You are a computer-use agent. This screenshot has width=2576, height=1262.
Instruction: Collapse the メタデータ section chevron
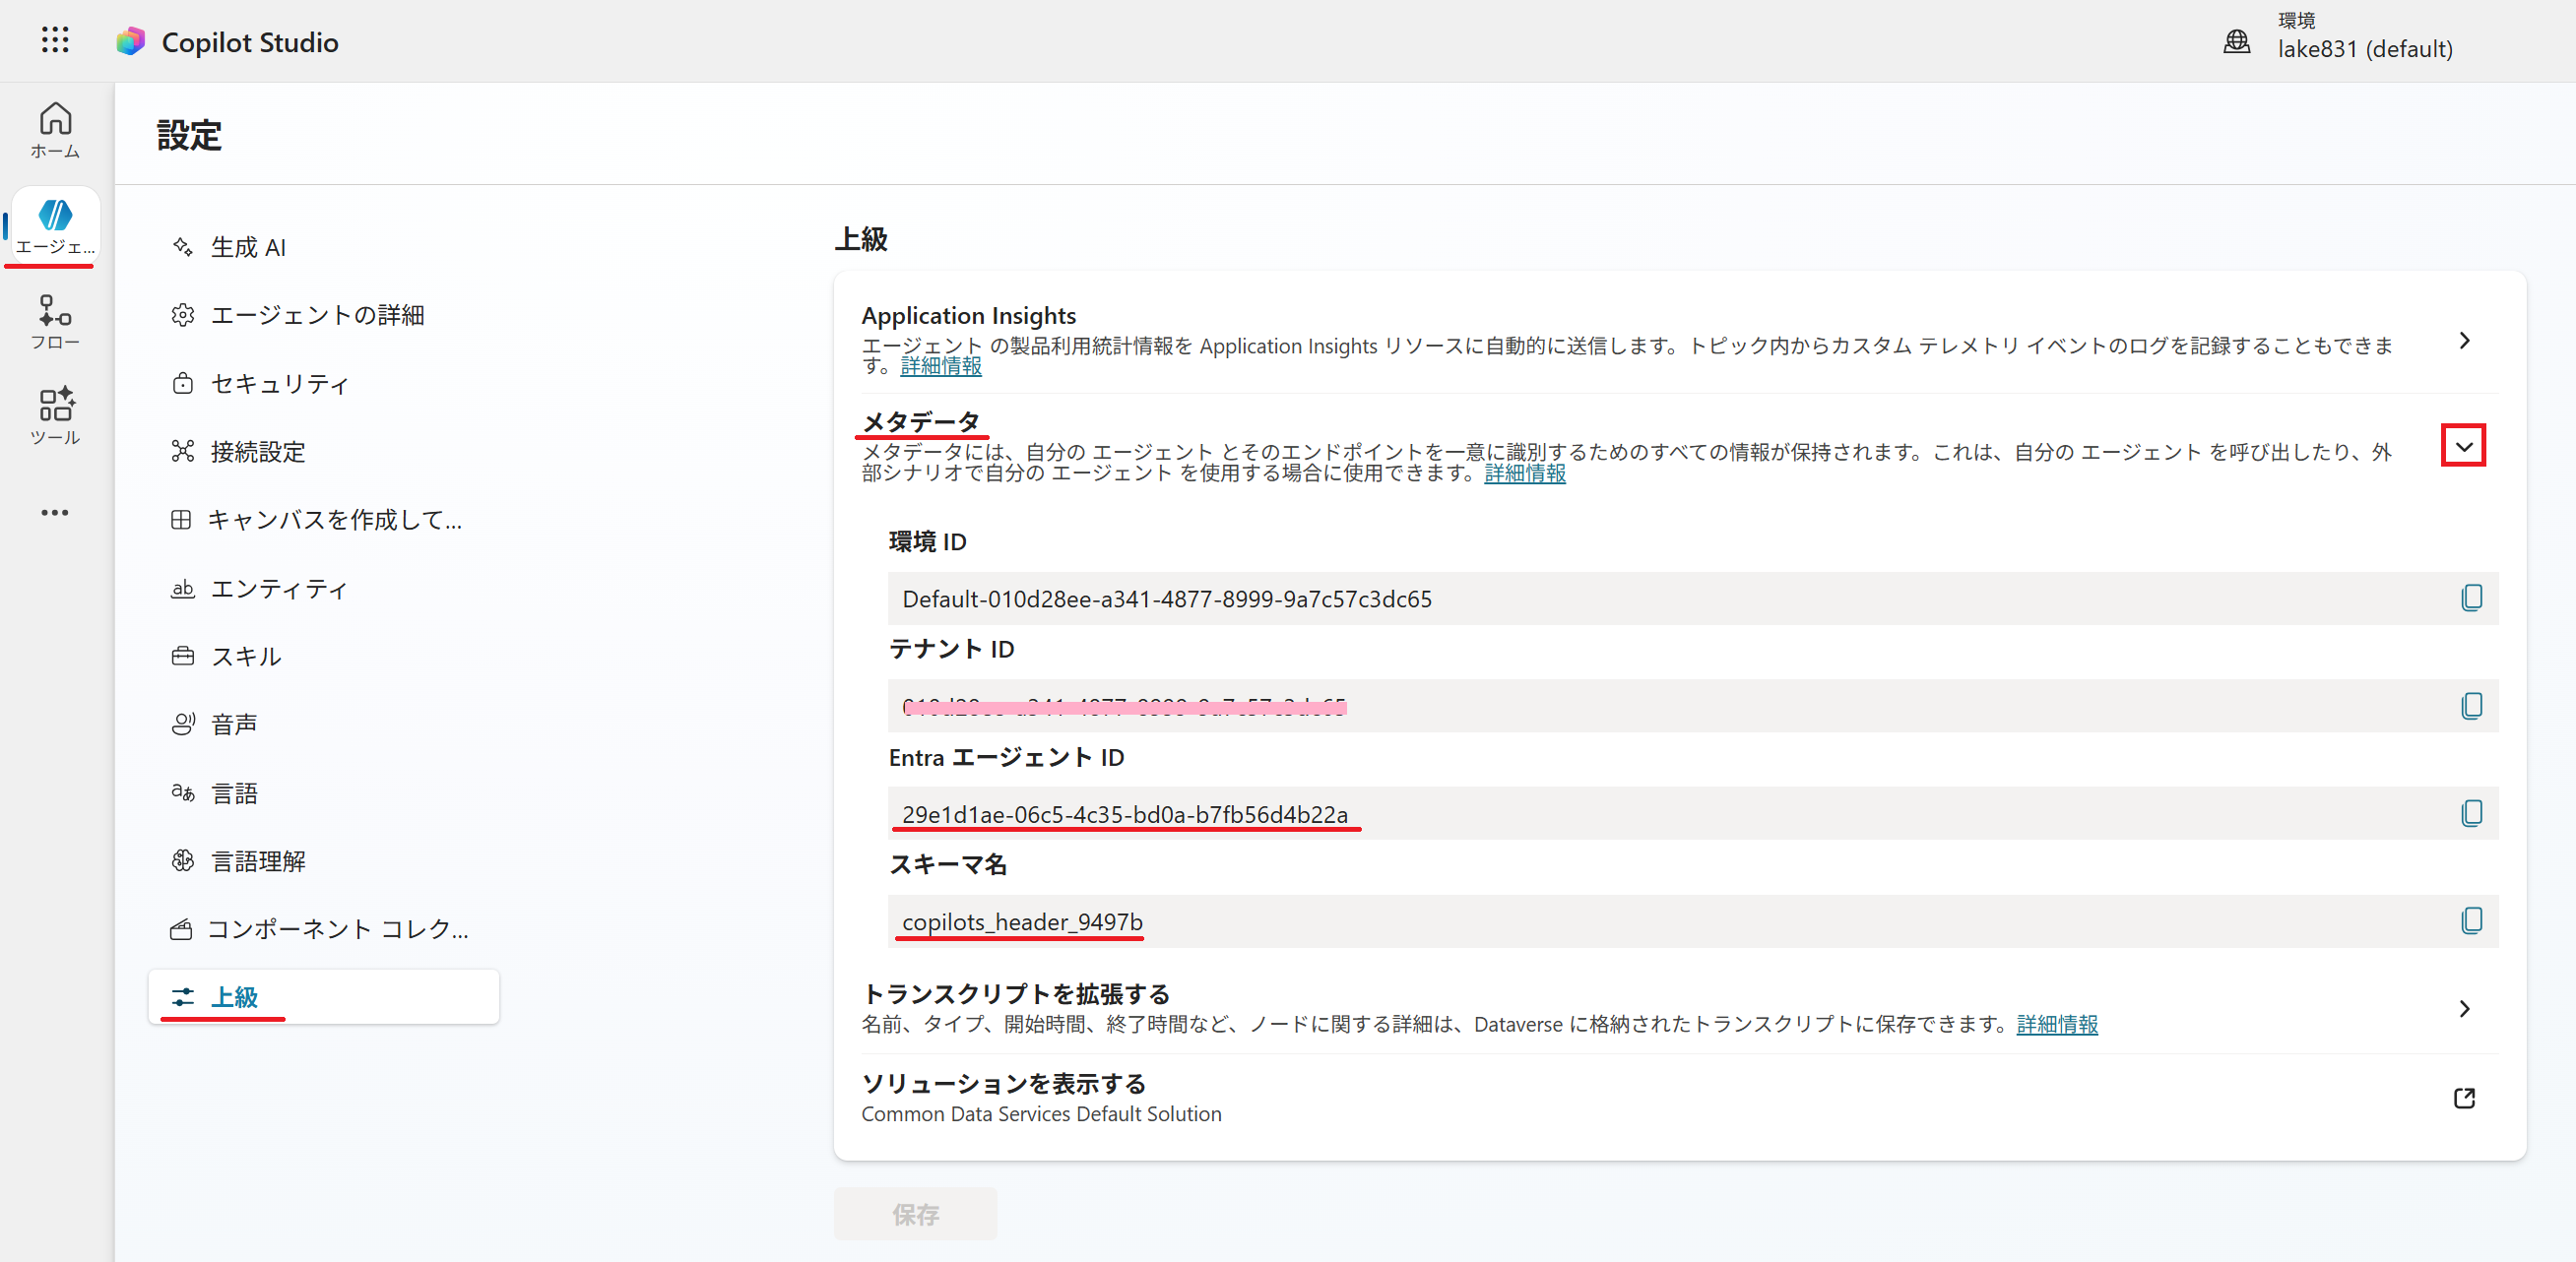(x=2463, y=446)
